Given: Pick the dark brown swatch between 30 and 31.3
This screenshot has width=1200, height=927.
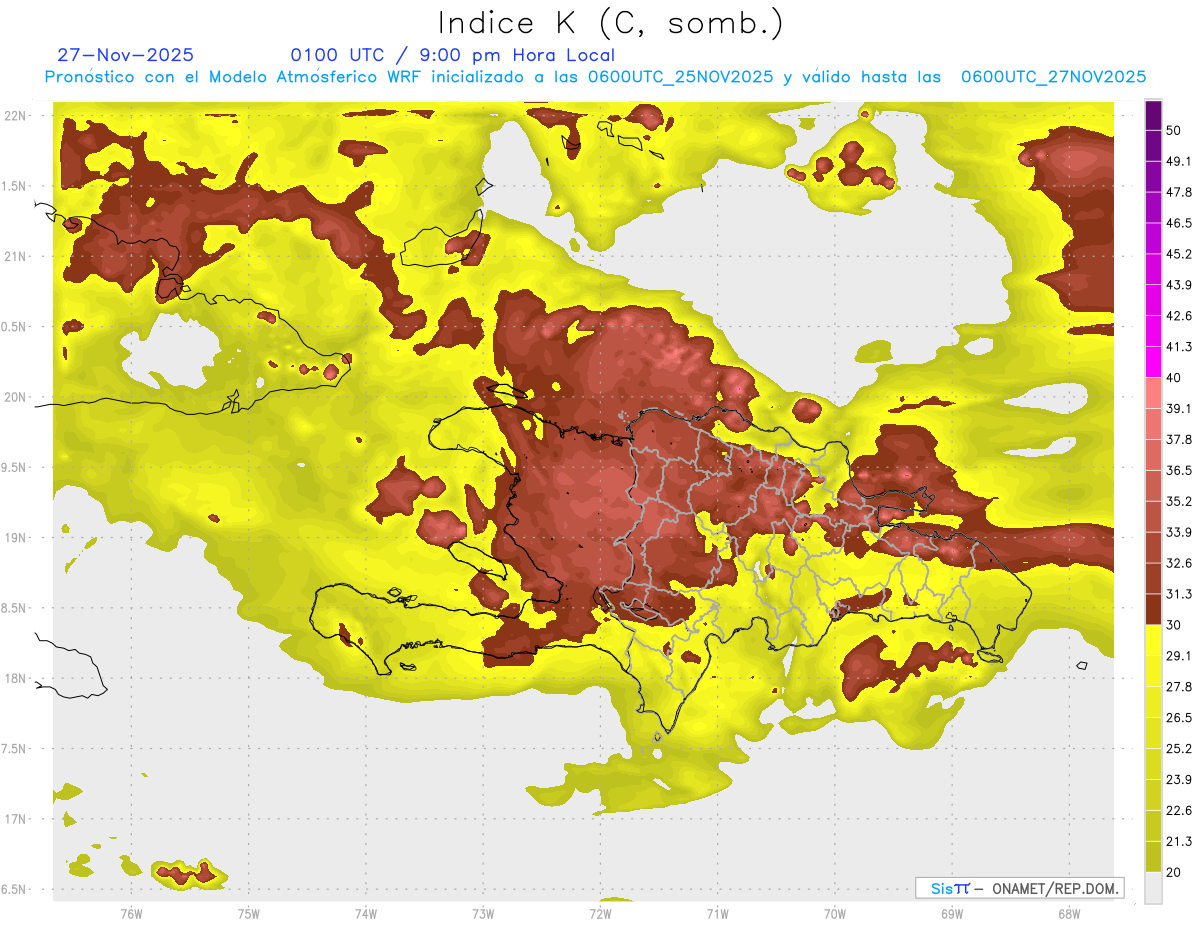Looking at the screenshot, I should click(1153, 610).
